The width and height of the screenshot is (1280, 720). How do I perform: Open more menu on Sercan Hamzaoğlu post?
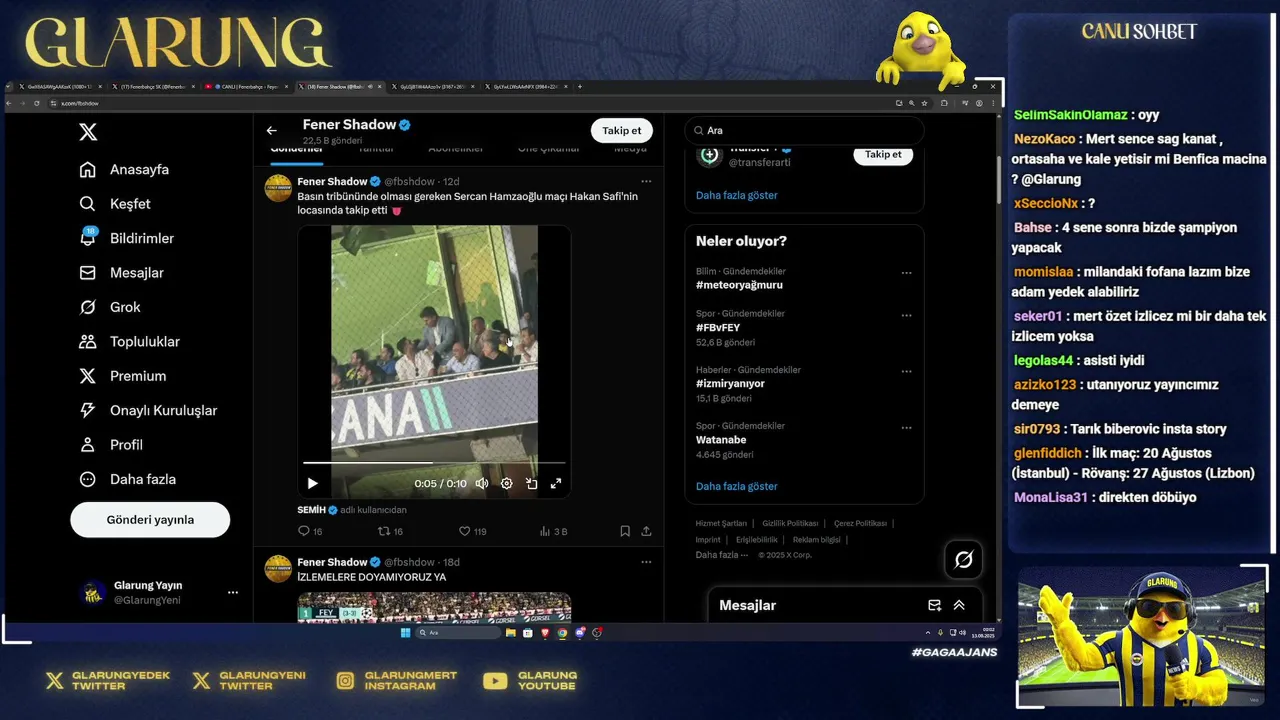click(646, 181)
